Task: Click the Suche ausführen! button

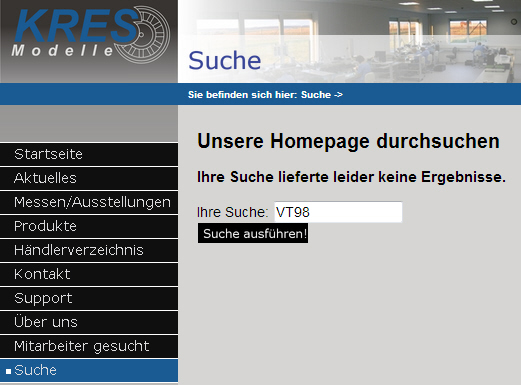Action: [x=253, y=233]
